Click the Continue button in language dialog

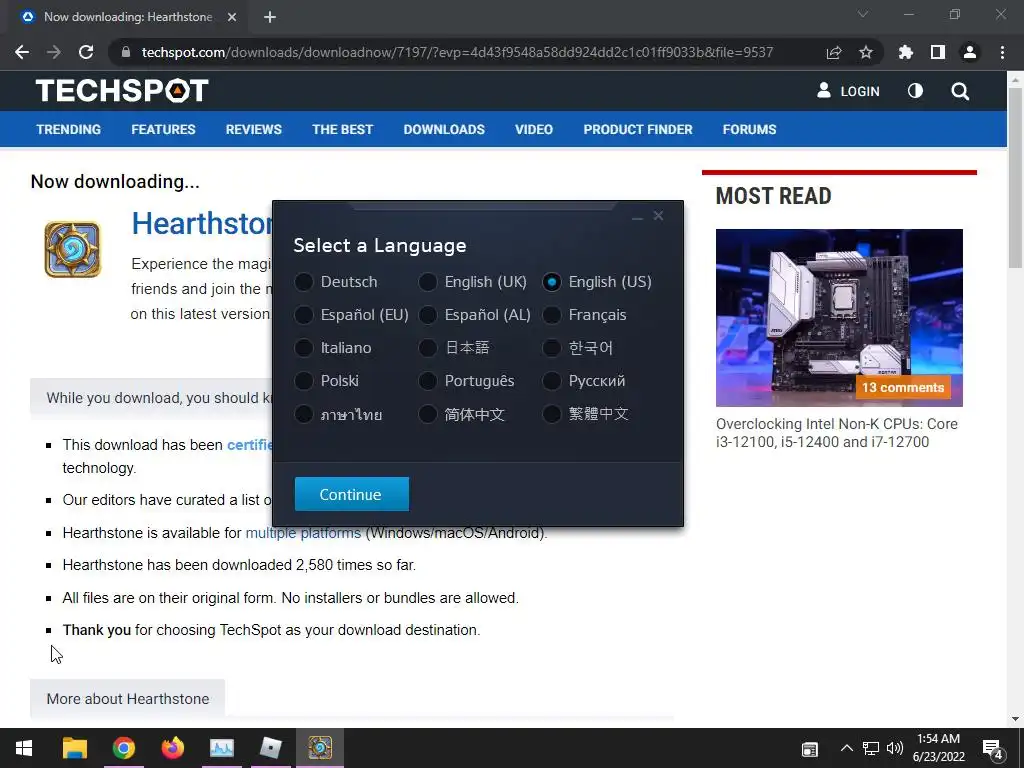[351, 494]
